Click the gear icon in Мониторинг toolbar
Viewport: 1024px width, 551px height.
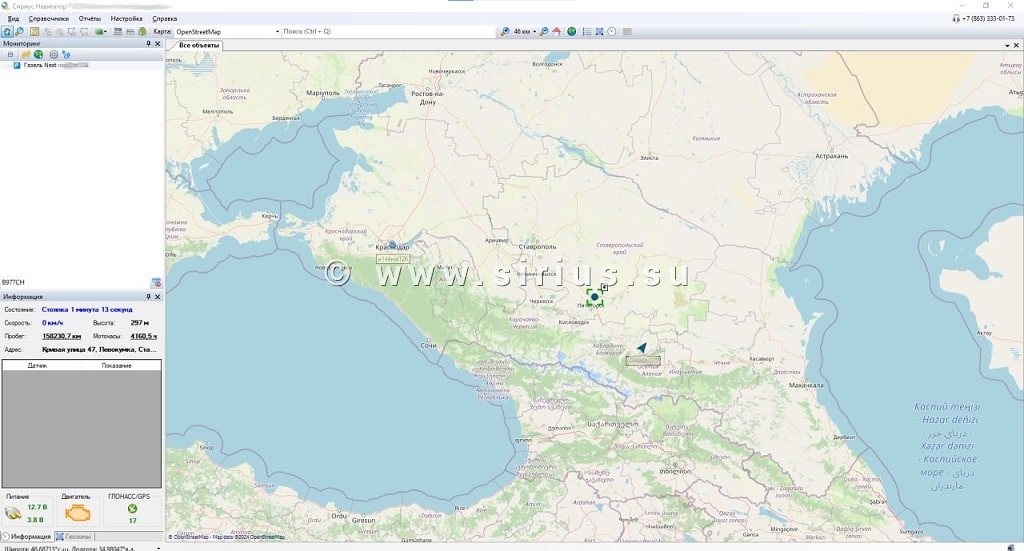click(x=53, y=54)
